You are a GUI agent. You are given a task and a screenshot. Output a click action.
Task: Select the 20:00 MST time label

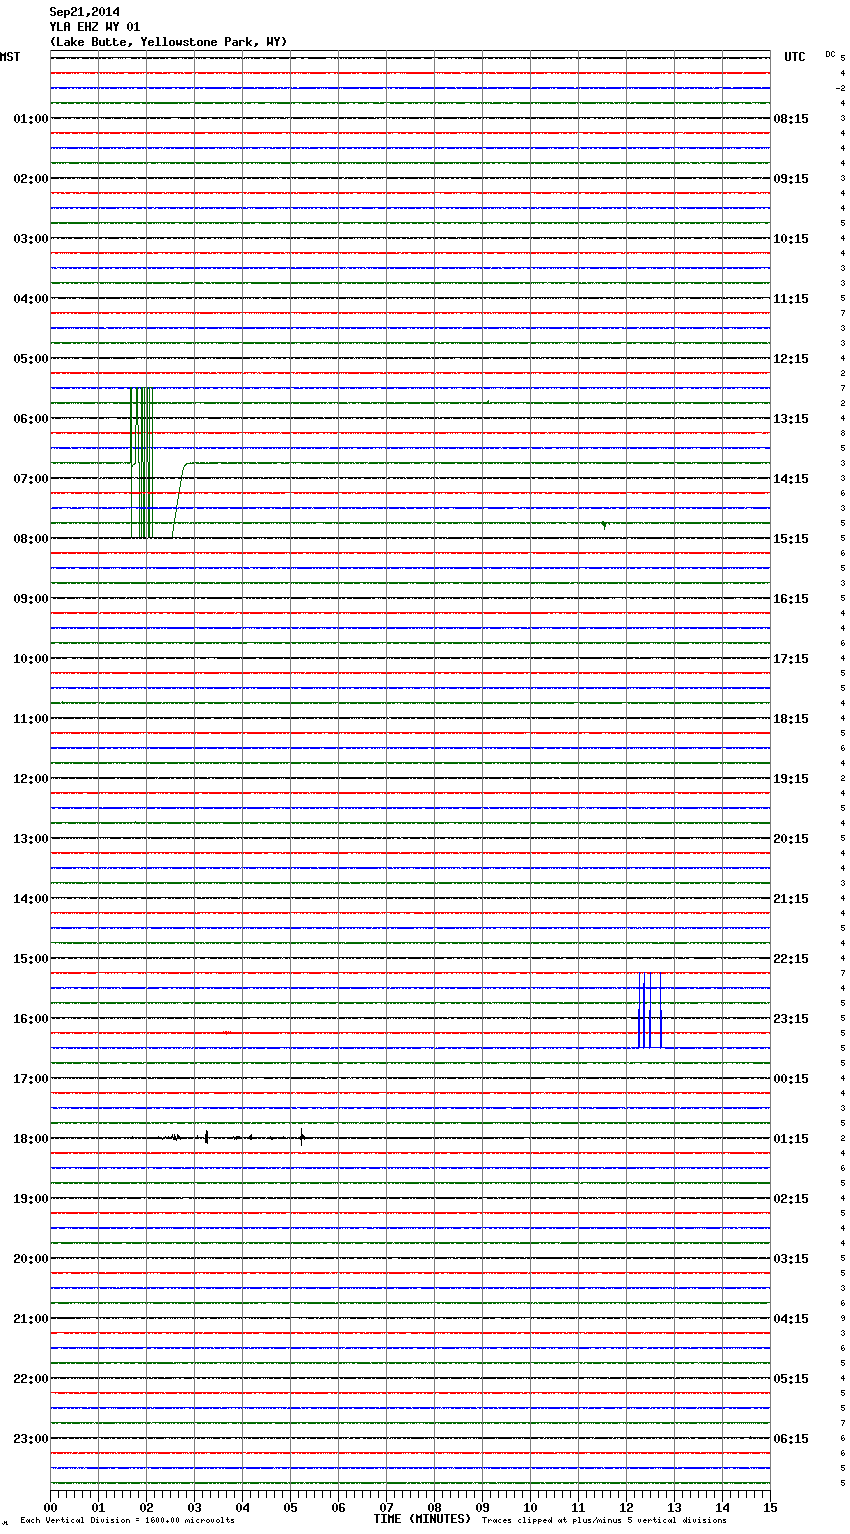tap(31, 1259)
